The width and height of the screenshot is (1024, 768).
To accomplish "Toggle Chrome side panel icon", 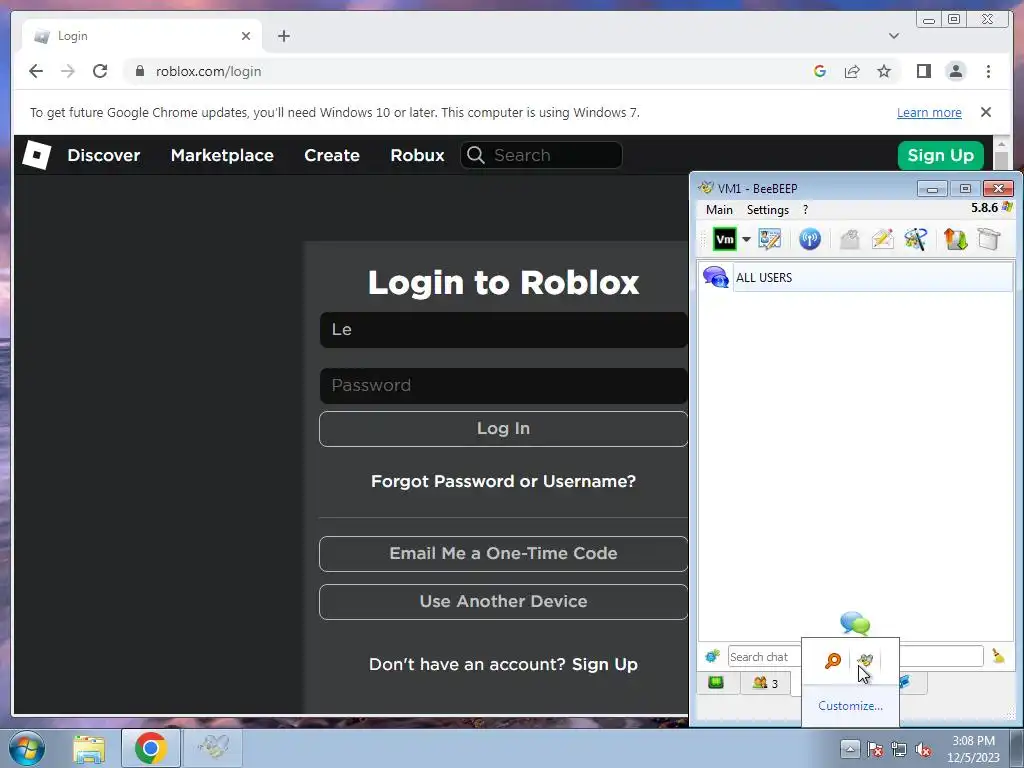I will 923,71.
